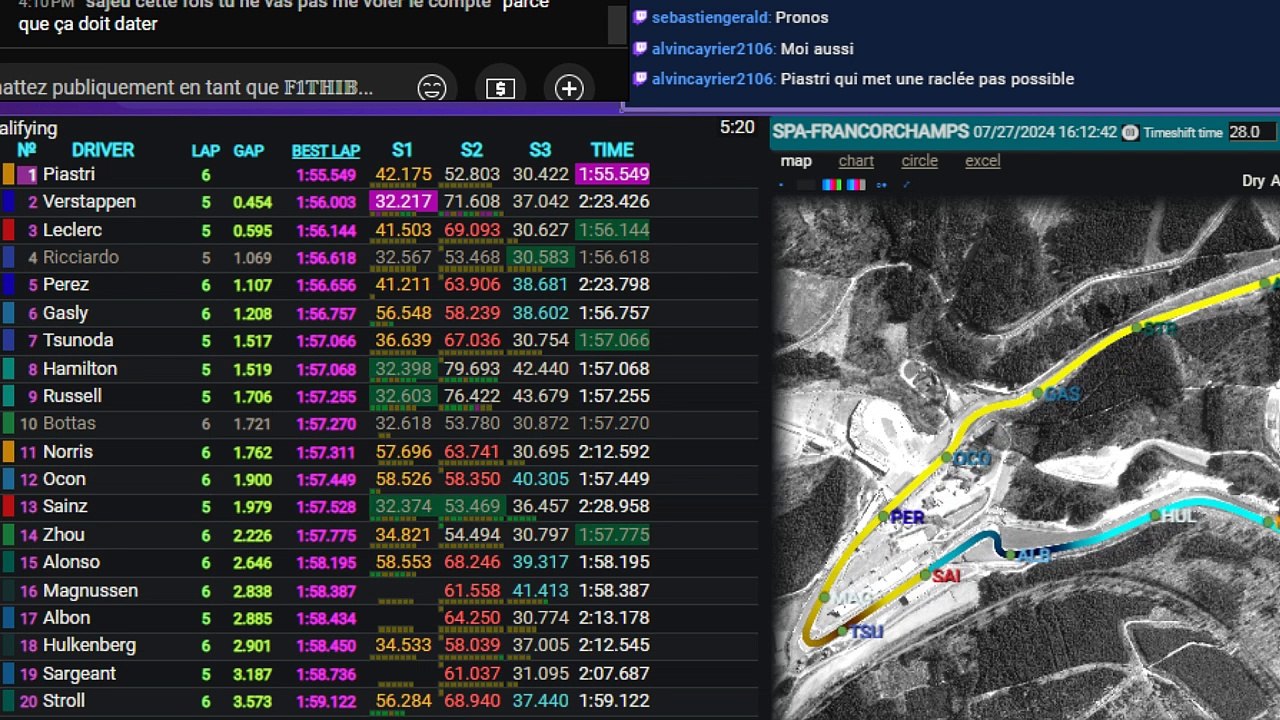Click the Timeshift time value field

tap(1252, 132)
